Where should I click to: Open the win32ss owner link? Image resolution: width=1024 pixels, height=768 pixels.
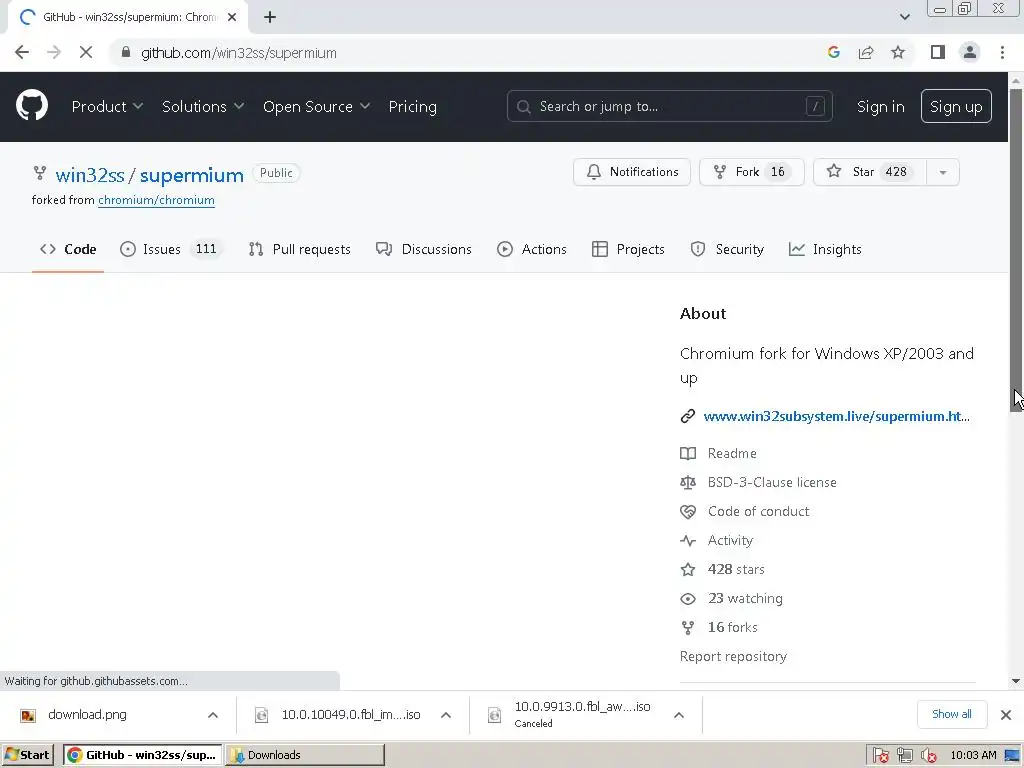coord(90,175)
